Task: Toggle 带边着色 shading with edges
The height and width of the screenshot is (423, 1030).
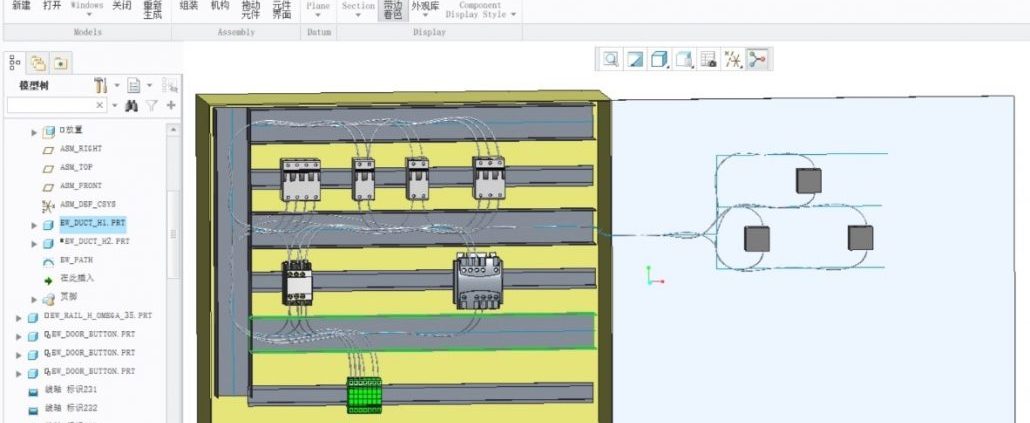Action: point(393,10)
